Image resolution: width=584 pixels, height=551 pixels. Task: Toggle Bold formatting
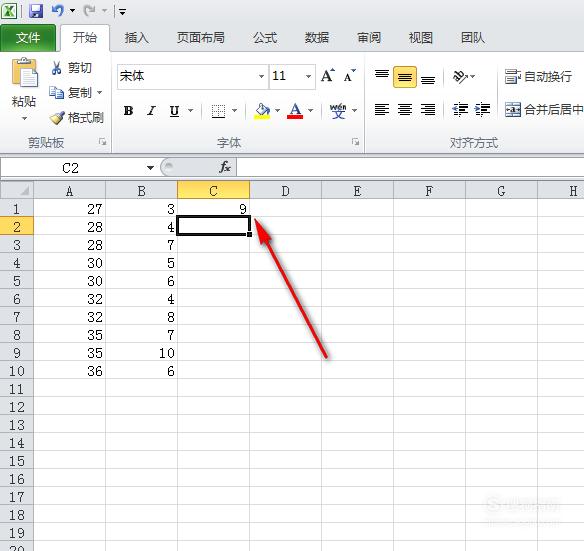click(128, 111)
